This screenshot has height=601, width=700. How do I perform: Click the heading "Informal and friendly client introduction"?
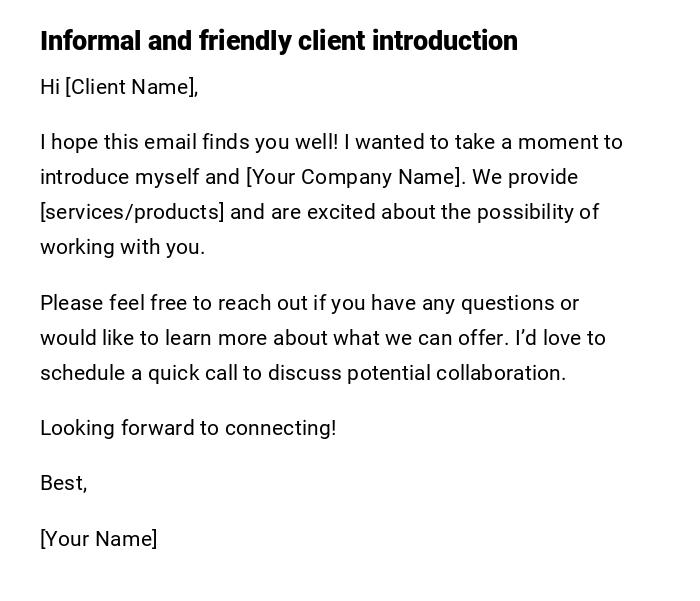(x=279, y=41)
